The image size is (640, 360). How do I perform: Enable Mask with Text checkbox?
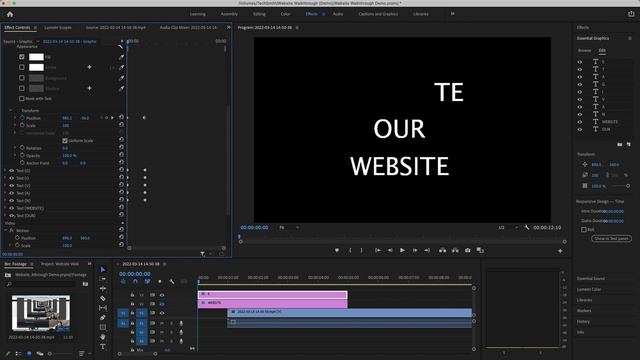pyautogui.click(x=22, y=98)
